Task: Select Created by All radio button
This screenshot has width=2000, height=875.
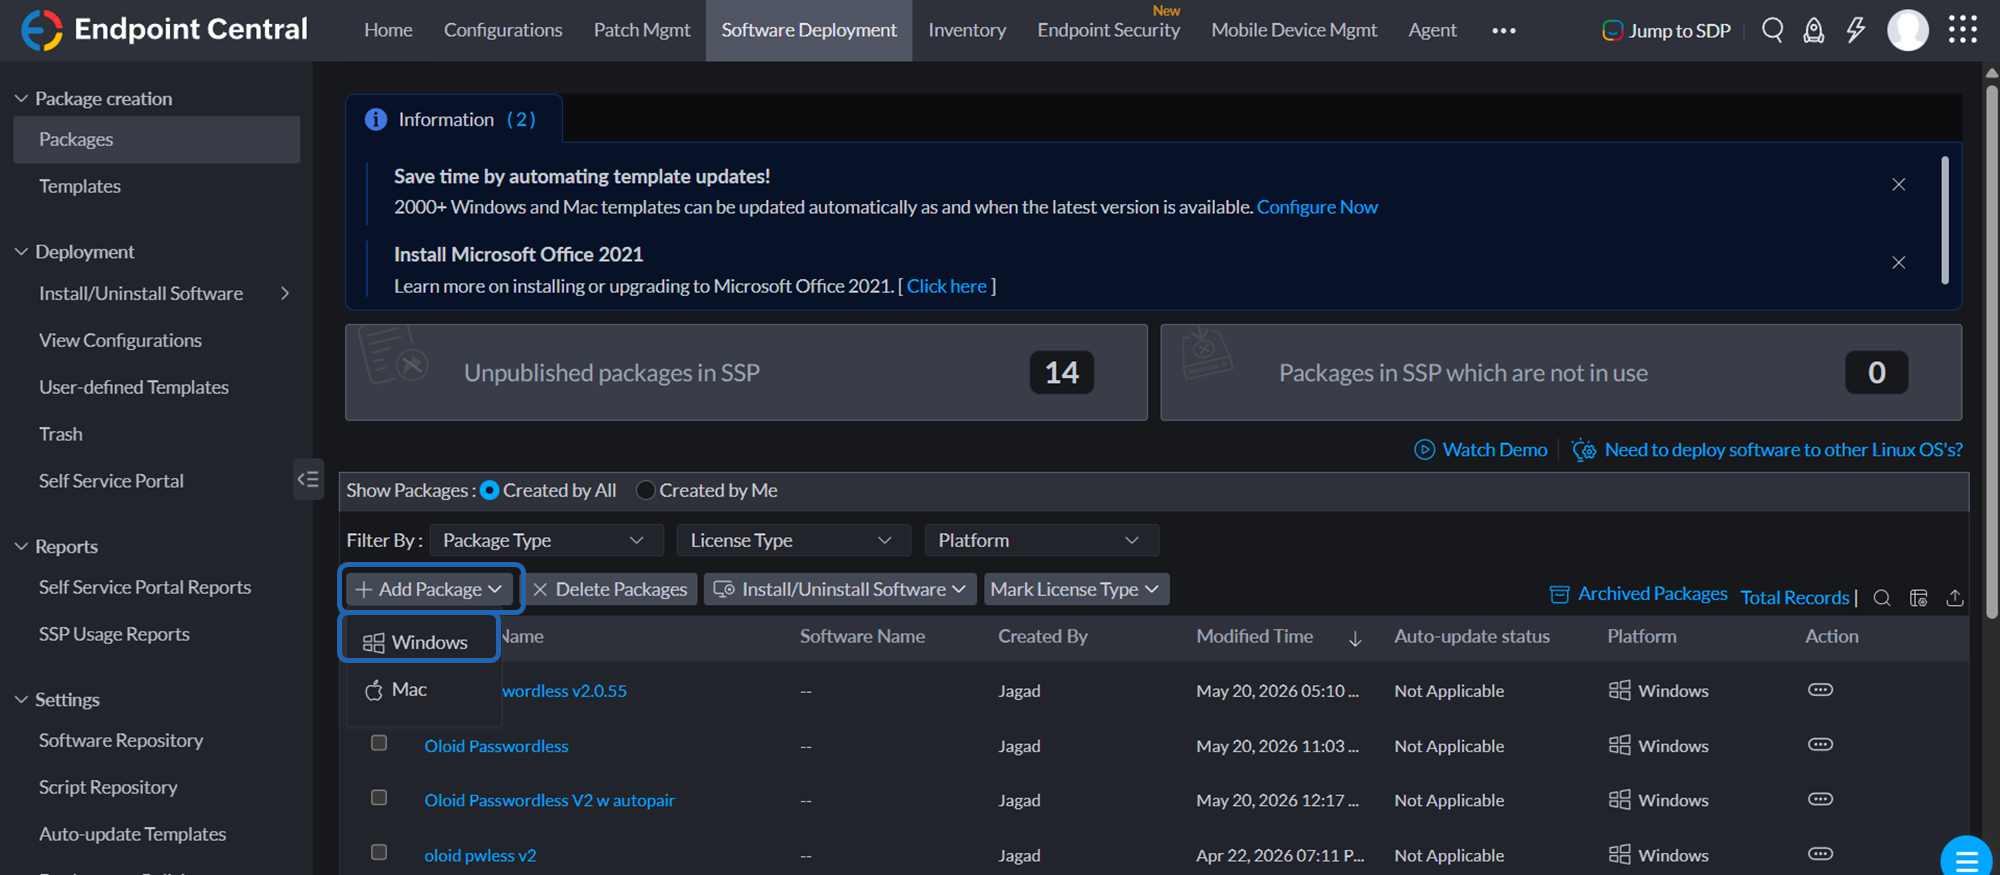Action: pyautogui.click(x=489, y=490)
